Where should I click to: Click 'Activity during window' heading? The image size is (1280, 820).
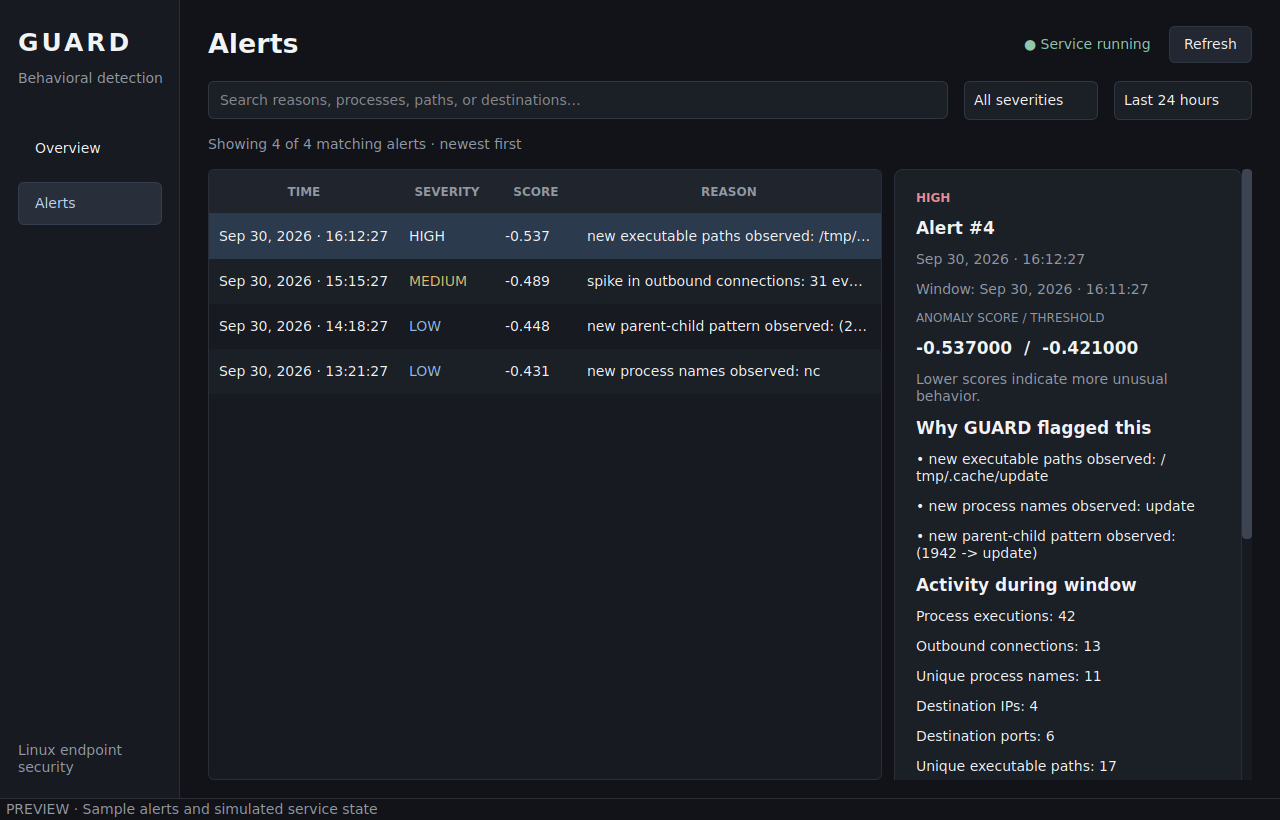(1026, 585)
